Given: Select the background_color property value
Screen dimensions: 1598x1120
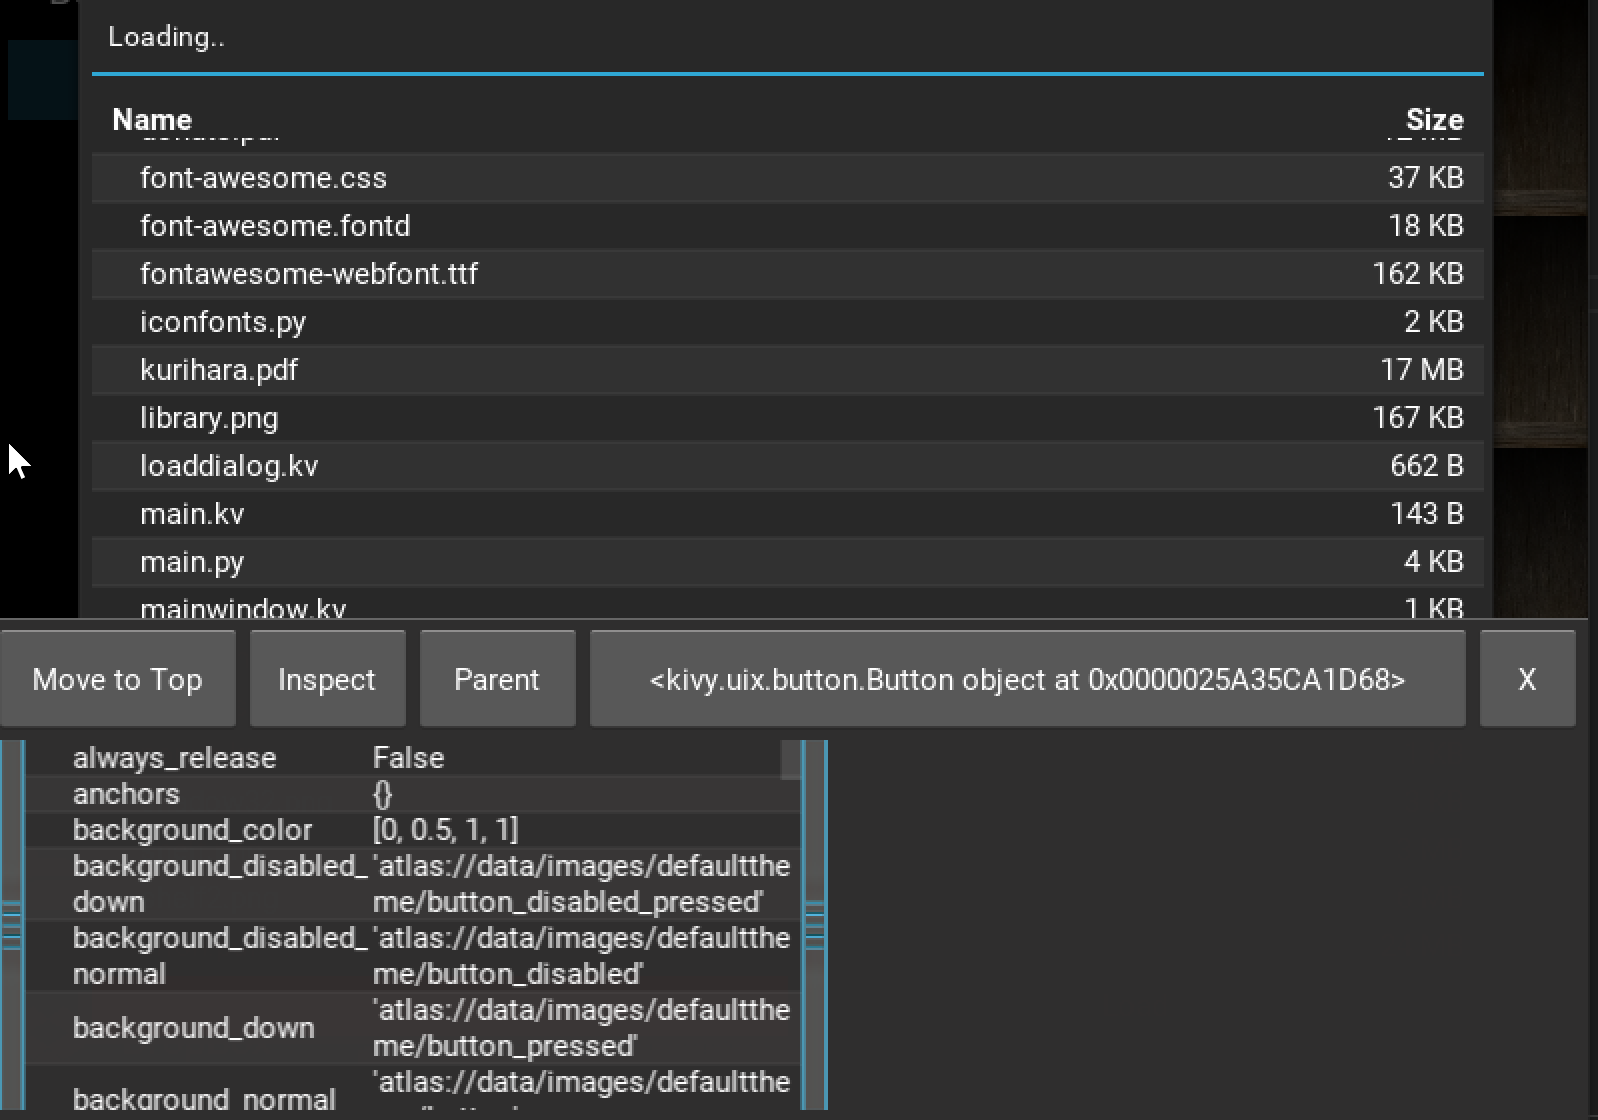Looking at the screenshot, I should click(x=446, y=830).
